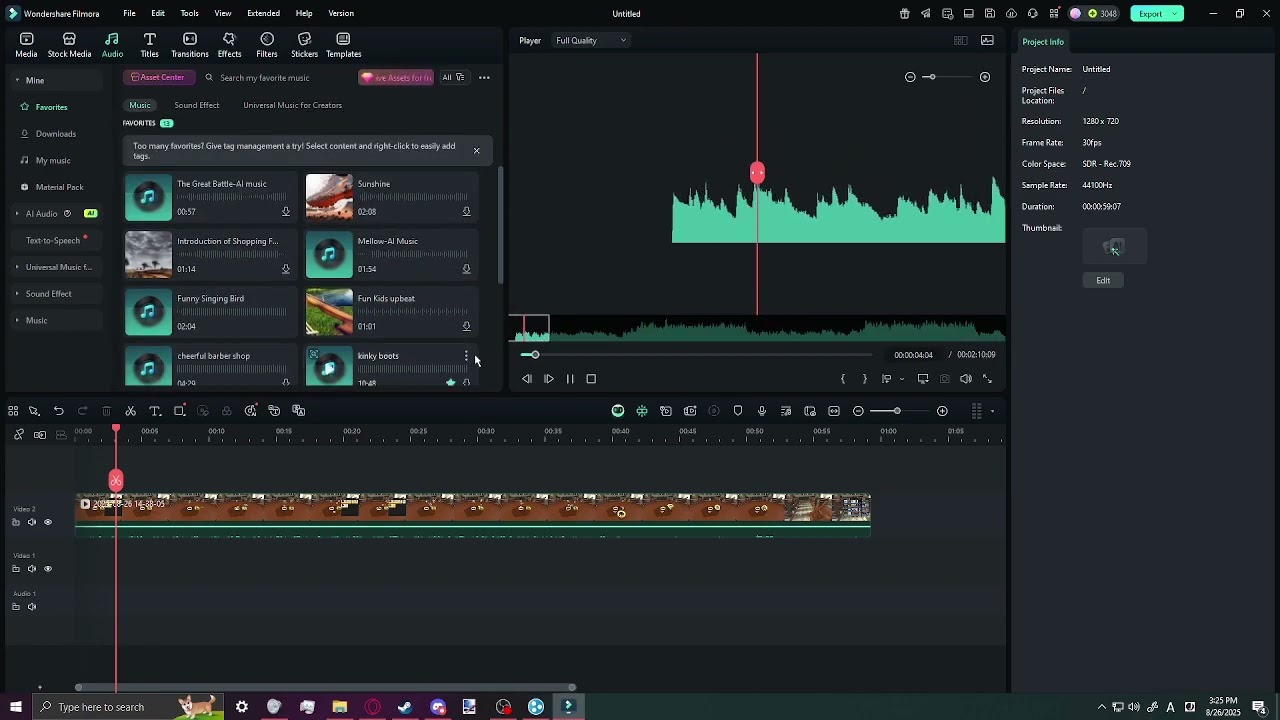Download The Great Battle-AI music track
The width and height of the screenshot is (1280, 720).
[x=286, y=212]
